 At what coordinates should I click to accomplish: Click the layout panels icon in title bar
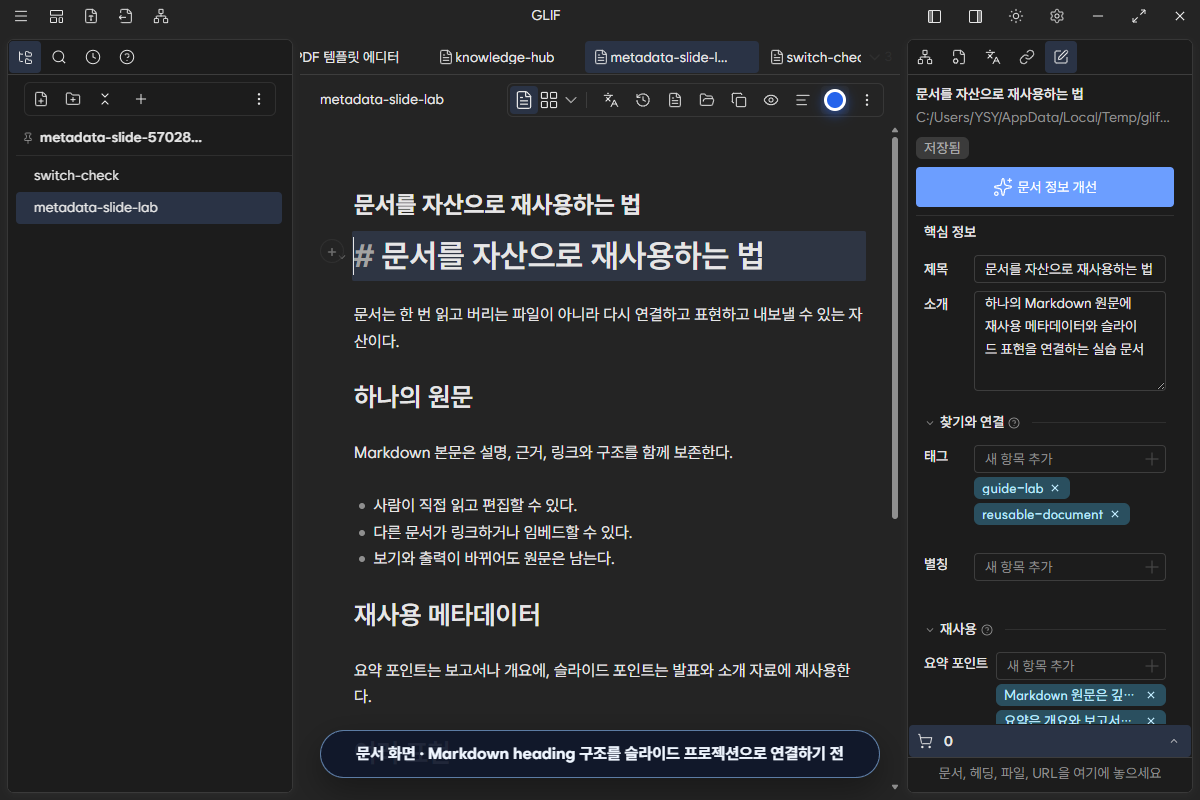tap(57, 16)
